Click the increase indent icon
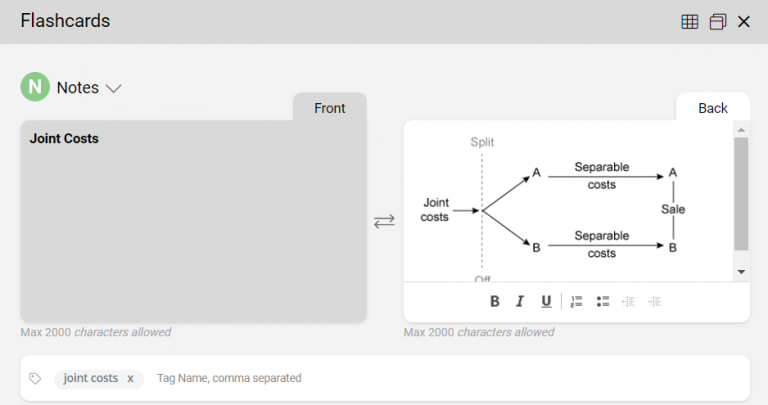768x405 pixels. pyautogui.click(x=654, y=301)
